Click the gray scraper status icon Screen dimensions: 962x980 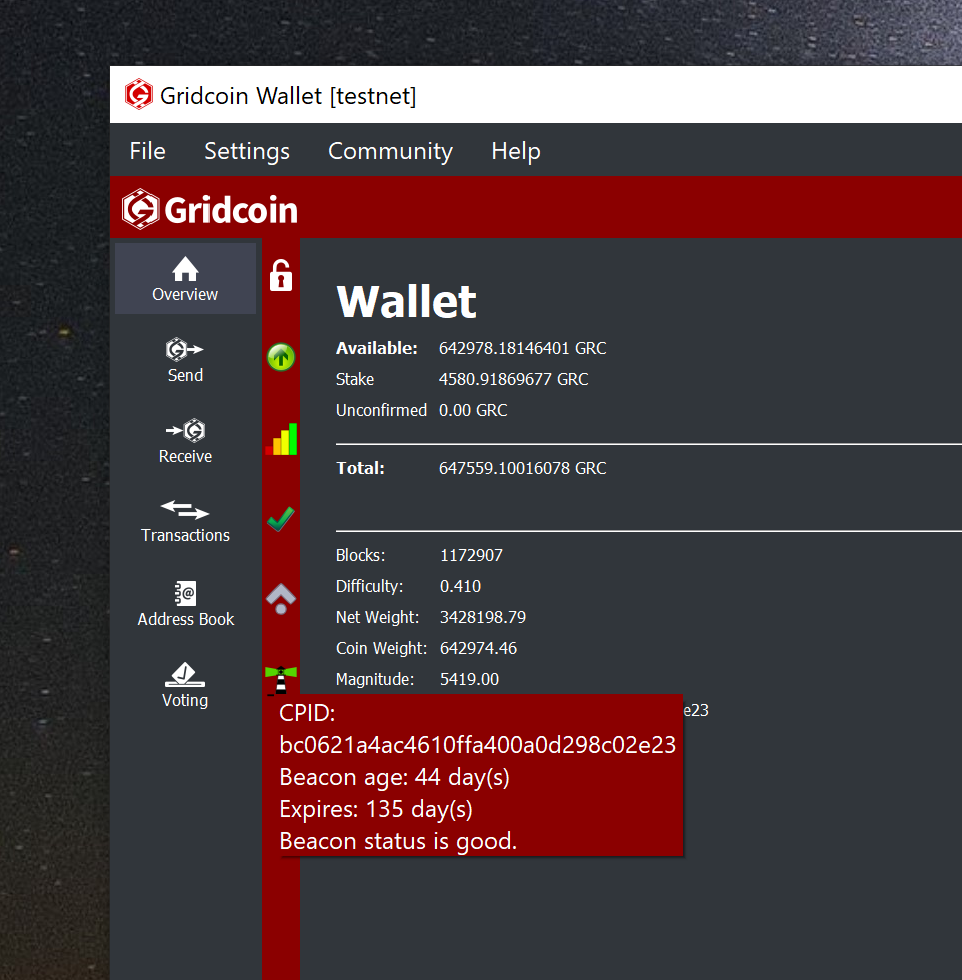click(281, 599)
